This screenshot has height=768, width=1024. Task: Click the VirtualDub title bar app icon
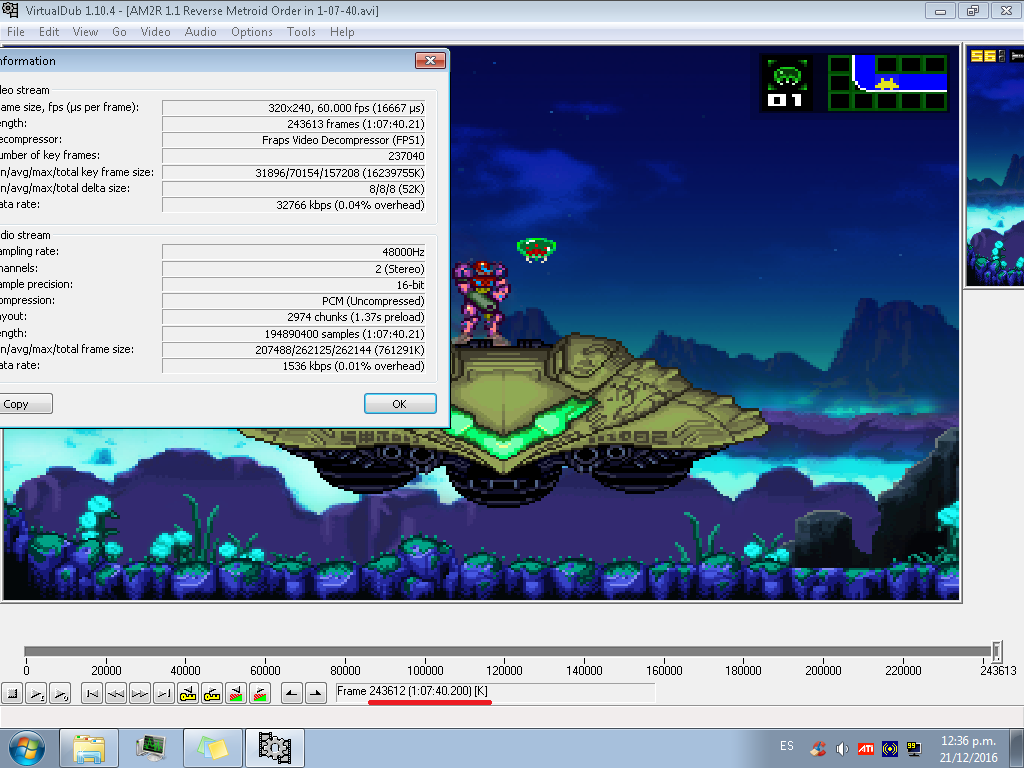pos(11,10)
